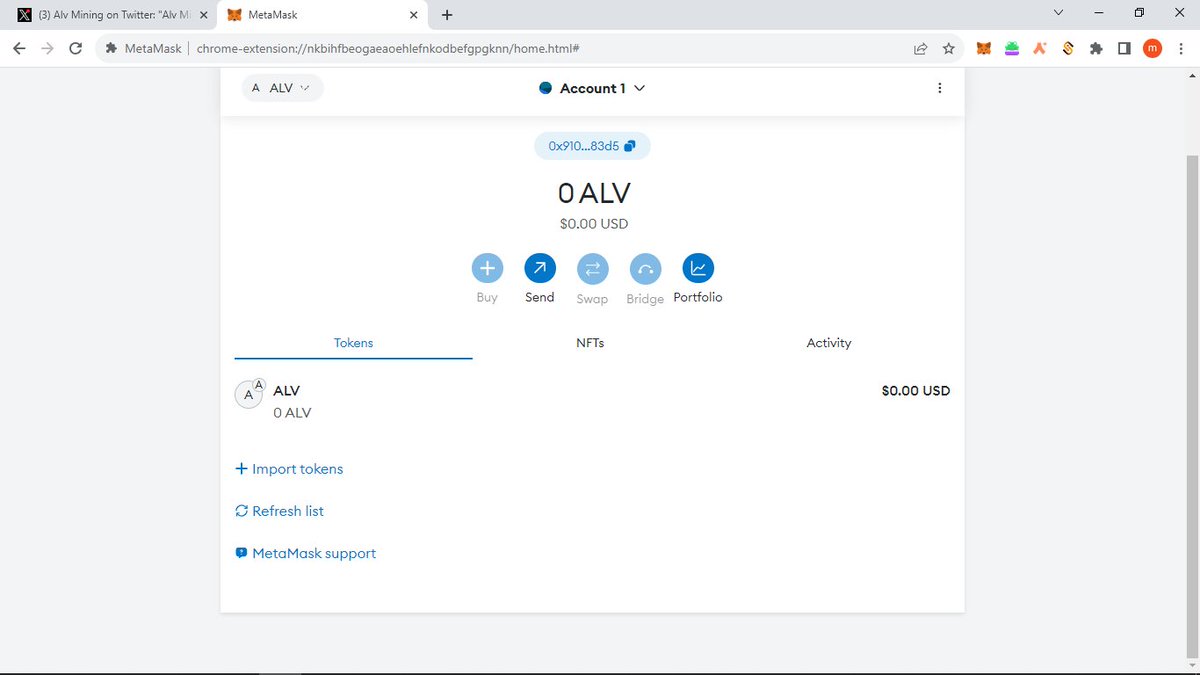Click the Import tokens link
Viewport: 1200px width, 675px height.
pyautogui.click(x=289, y=469)
